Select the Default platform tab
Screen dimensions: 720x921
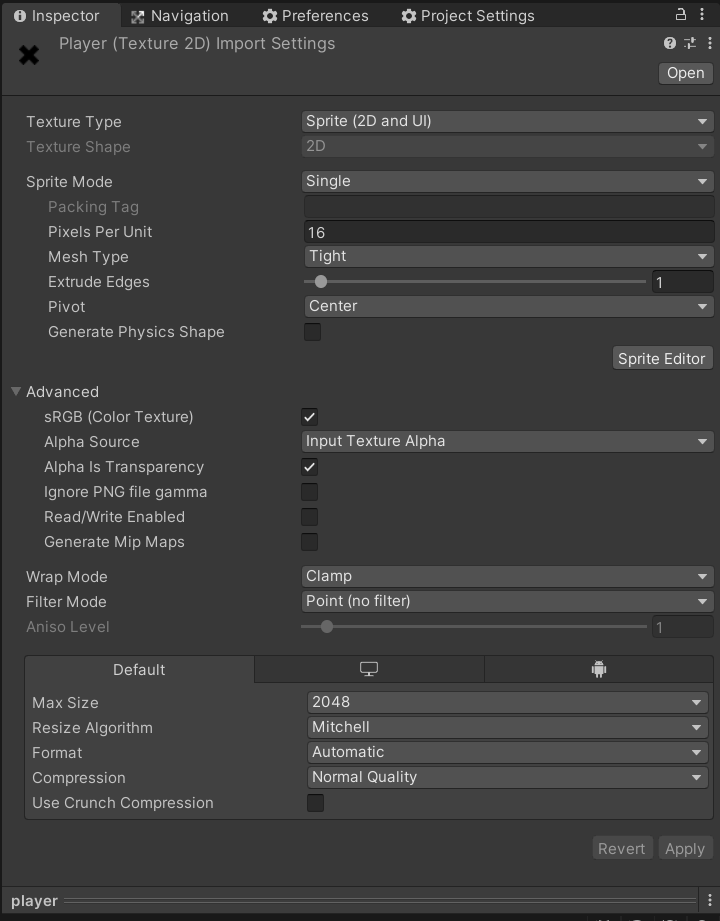tap(138, 670)
